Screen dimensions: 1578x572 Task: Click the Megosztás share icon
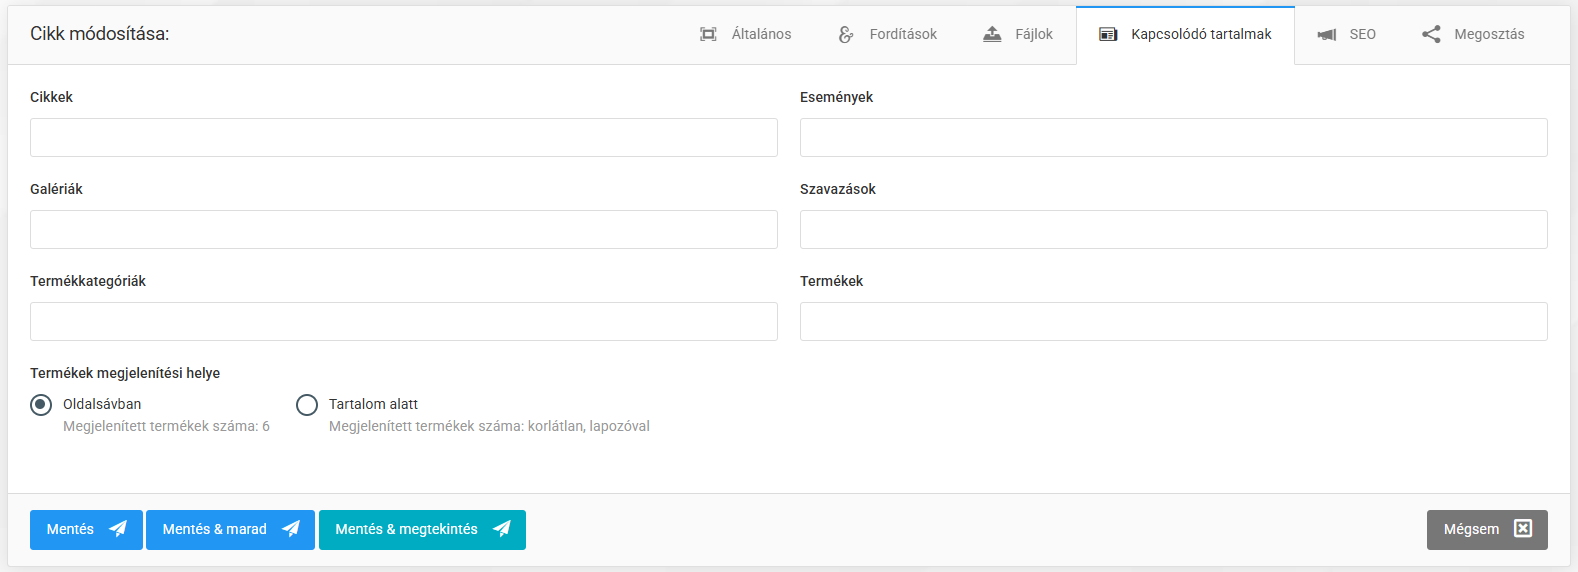1431,34
